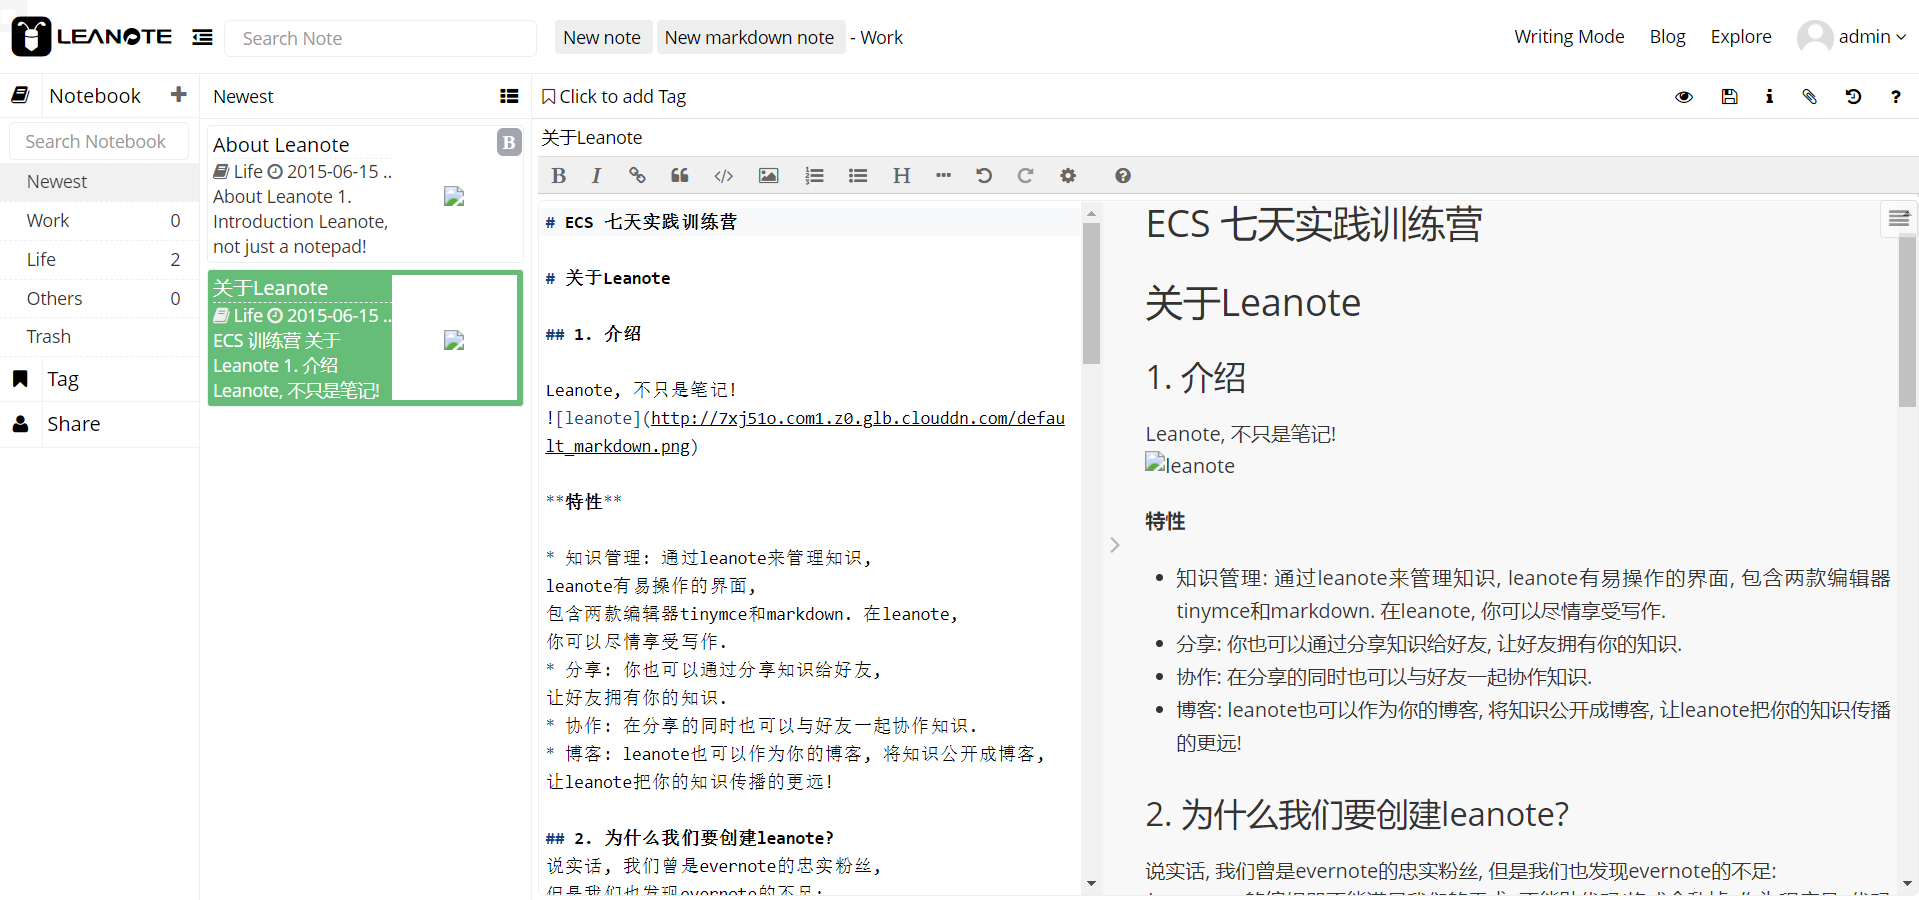The height and width of the screenshot is (900, 1919).
Task: Click the bookmark tag icon
Action: click(548, 97)
